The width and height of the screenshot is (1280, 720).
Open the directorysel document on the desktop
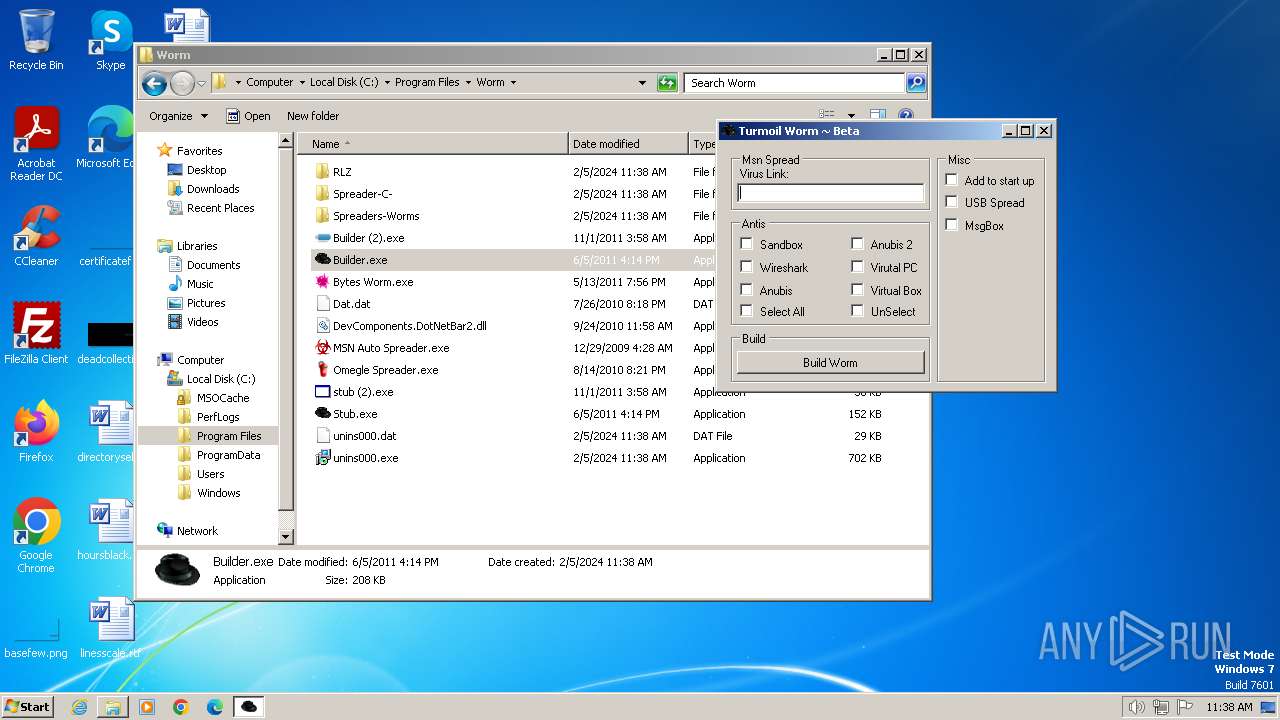point(108,431)
